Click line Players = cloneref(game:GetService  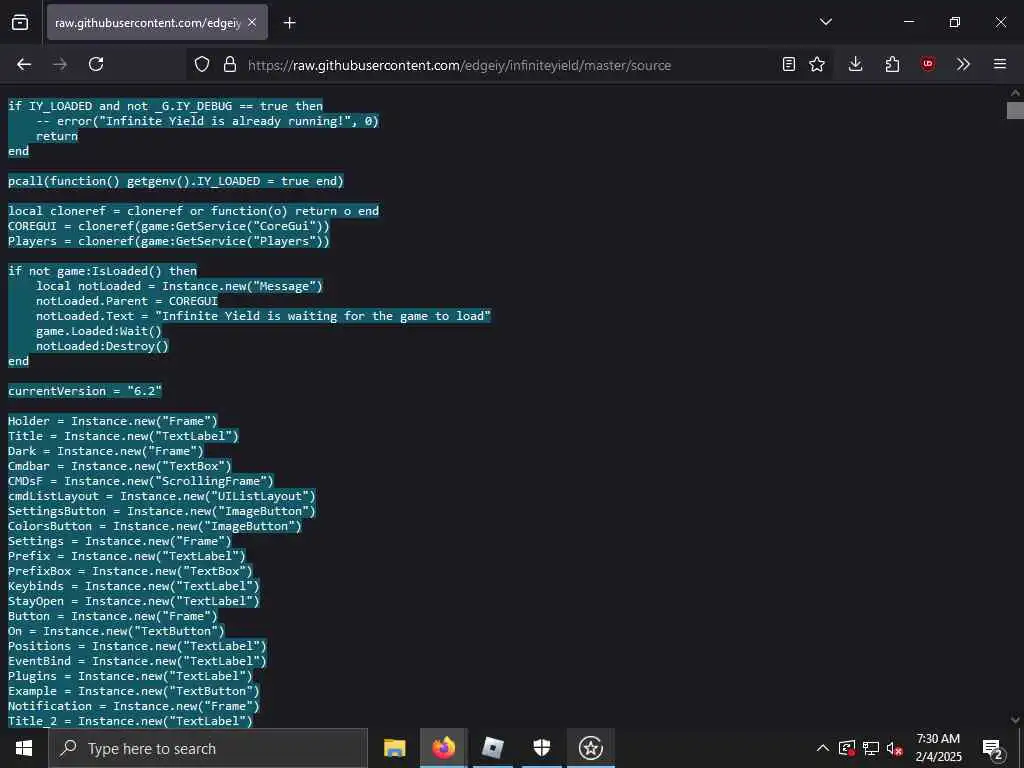click(168, 241)
